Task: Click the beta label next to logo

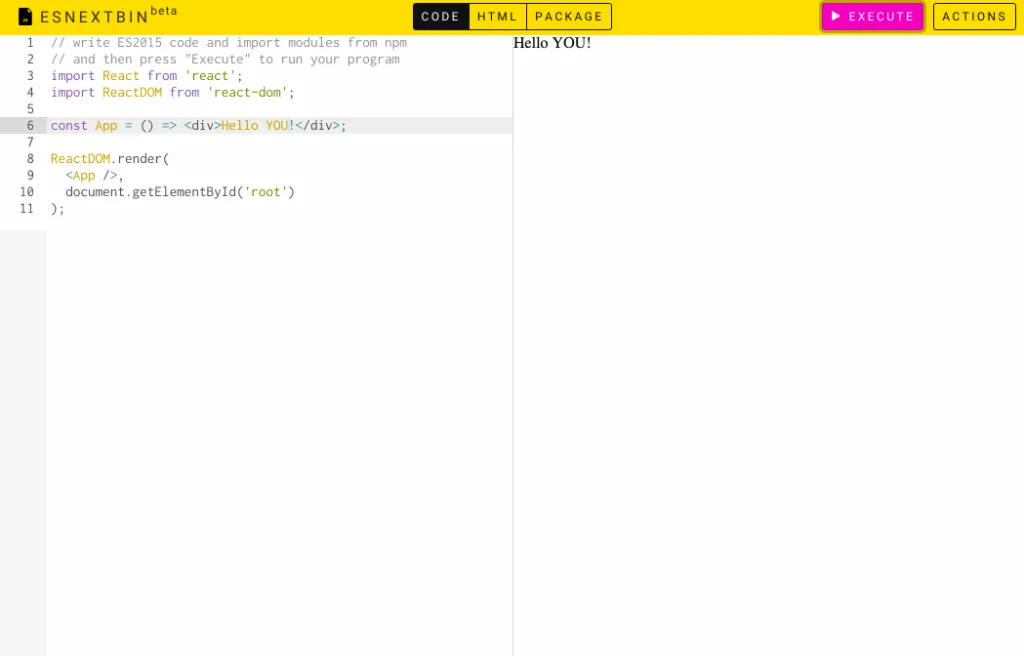Action: [x=164, y=11]
